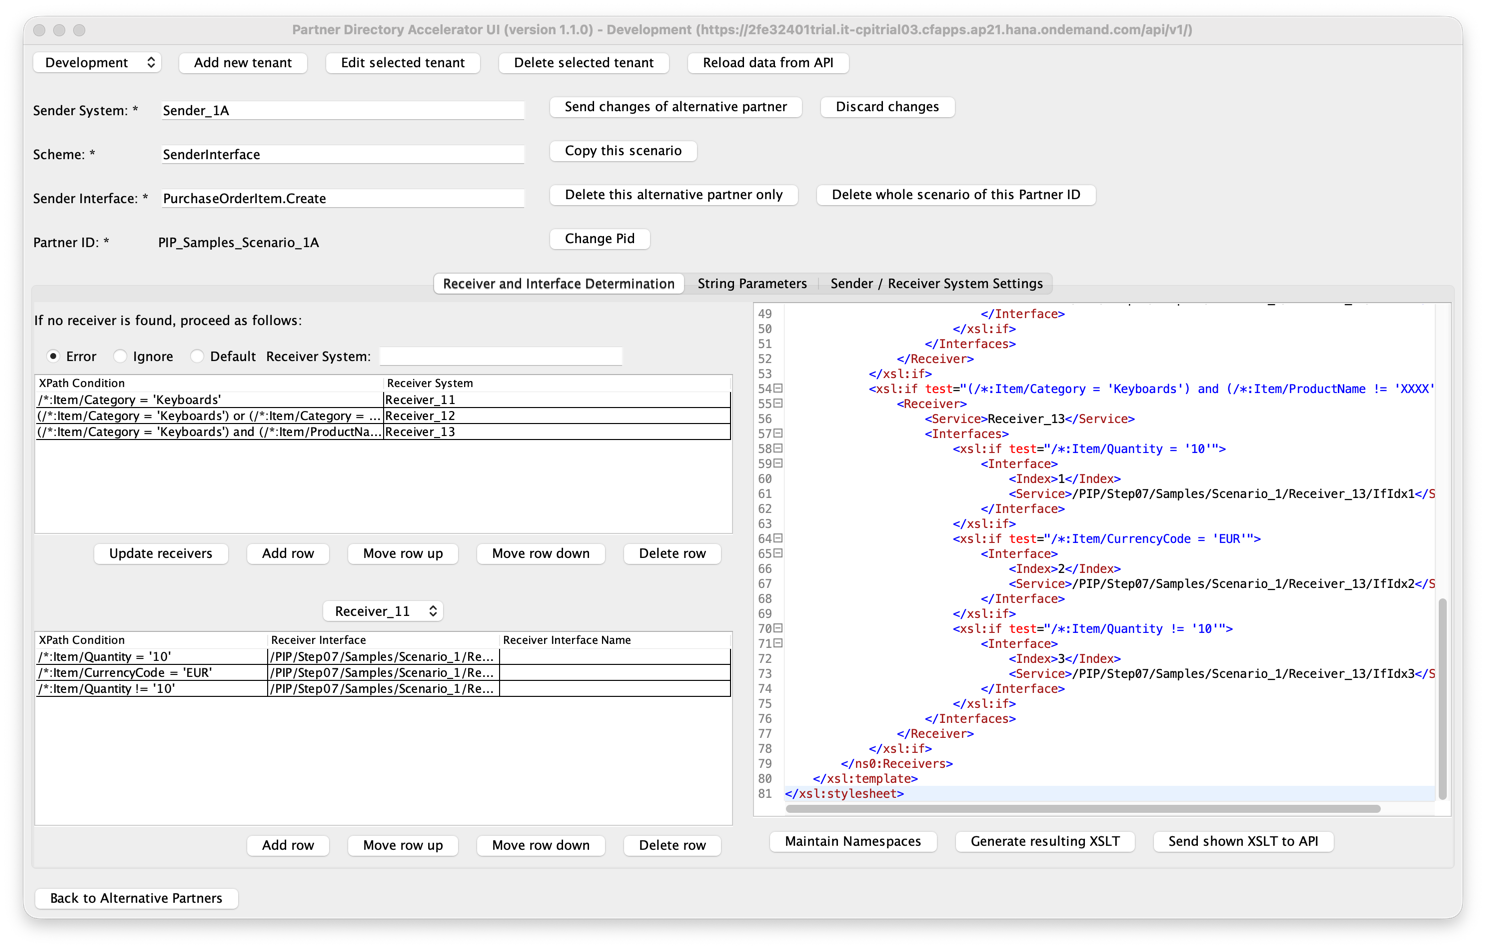Collapse code fold at line 57
Viewport: 1486px width, 949px height.
point(778,434)
